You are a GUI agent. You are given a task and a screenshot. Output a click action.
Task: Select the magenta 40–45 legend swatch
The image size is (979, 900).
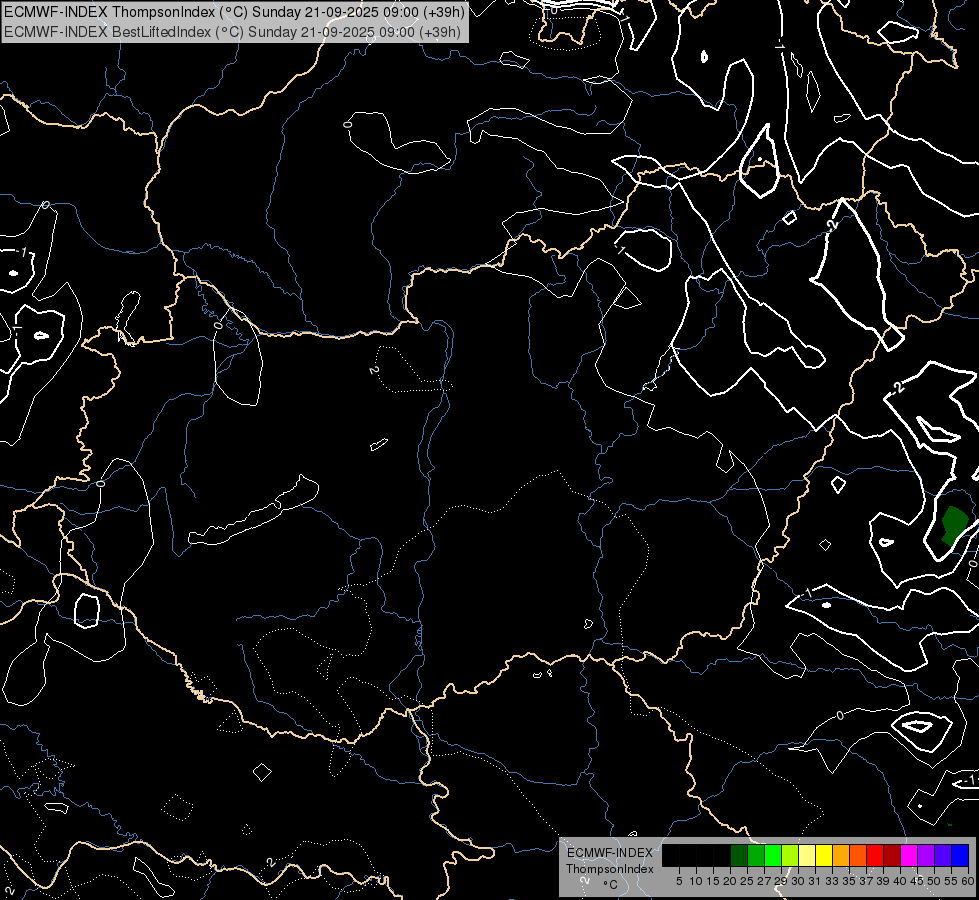tap(909, 855)
